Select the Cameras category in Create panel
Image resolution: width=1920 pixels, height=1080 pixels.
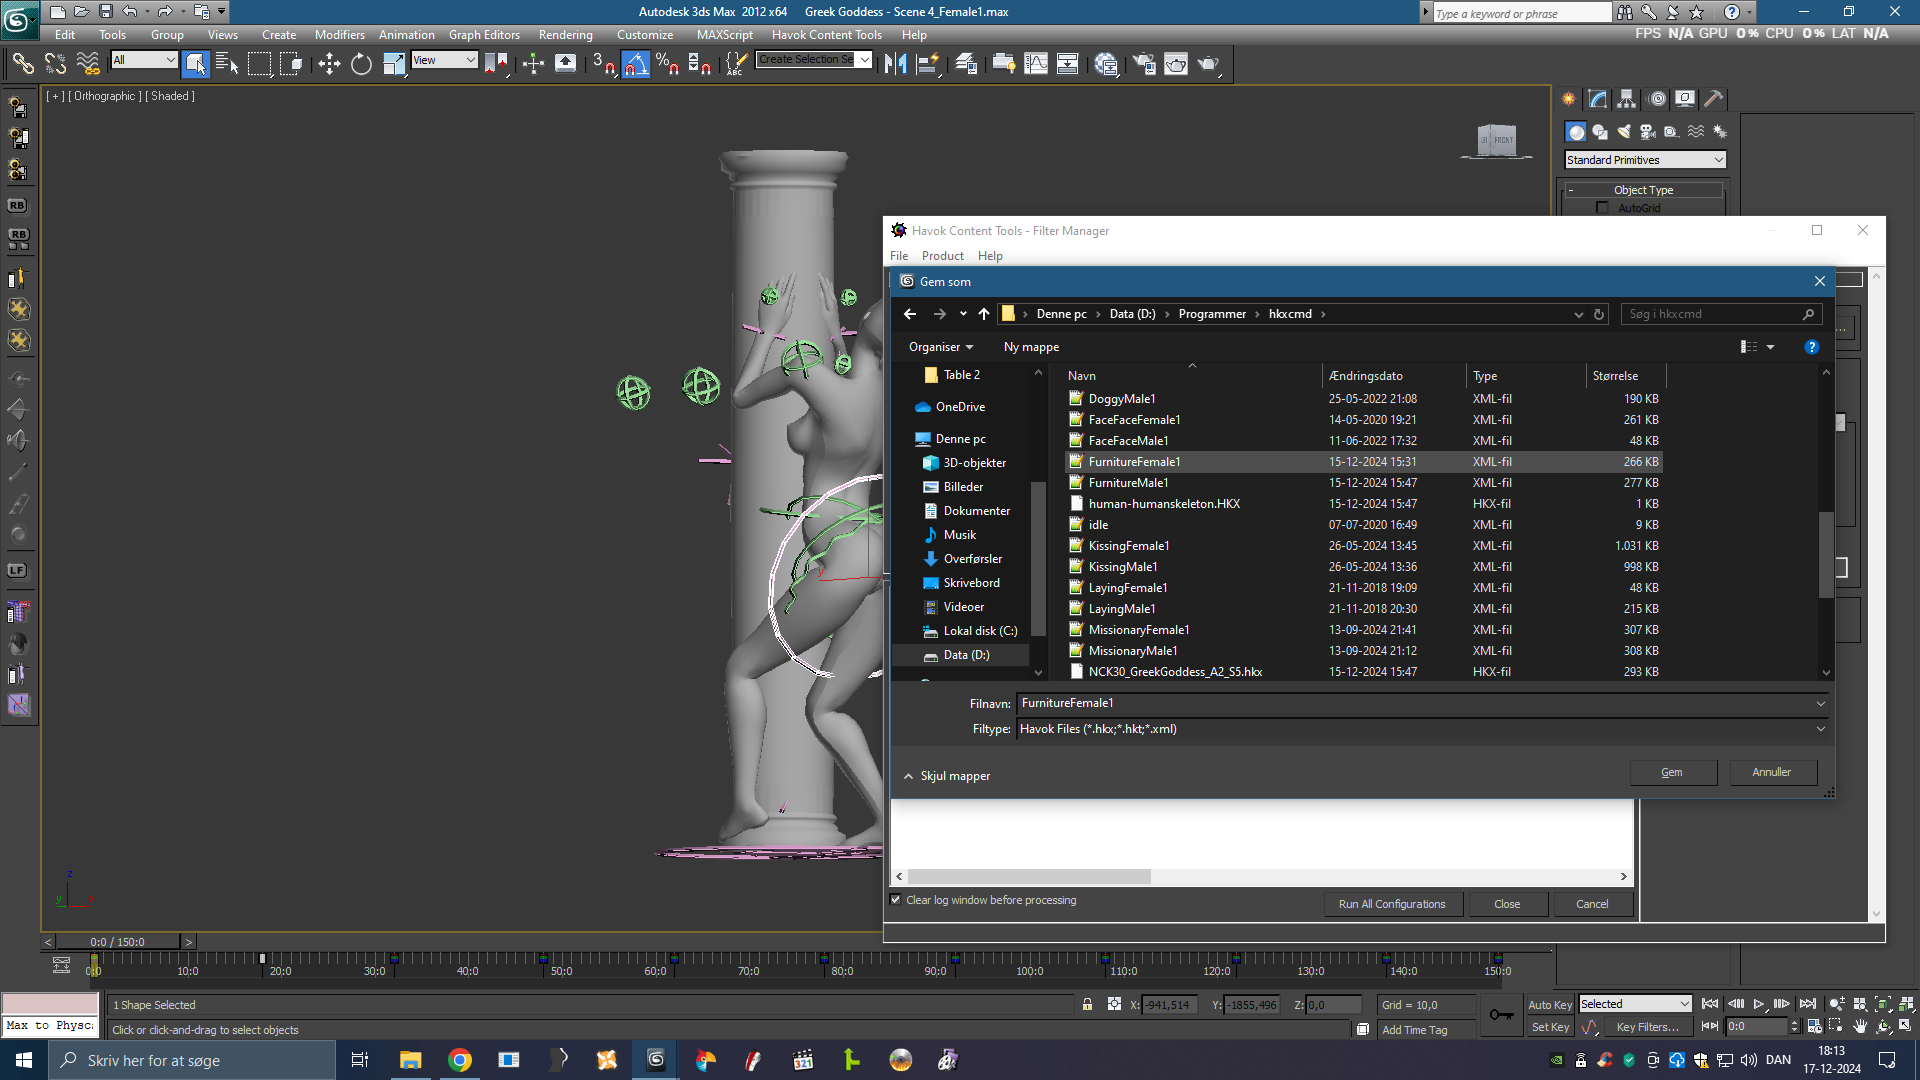coord(1648,132)
